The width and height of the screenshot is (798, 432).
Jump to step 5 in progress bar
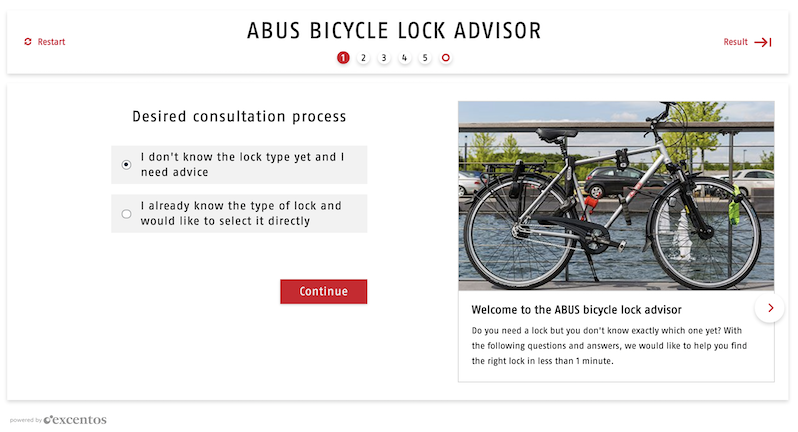(x=425, y=58)
